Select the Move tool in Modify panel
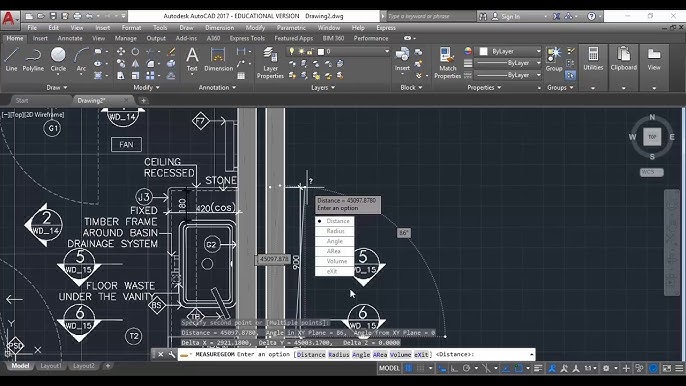The width and height of the screenshot is (686, 386). 121,52
